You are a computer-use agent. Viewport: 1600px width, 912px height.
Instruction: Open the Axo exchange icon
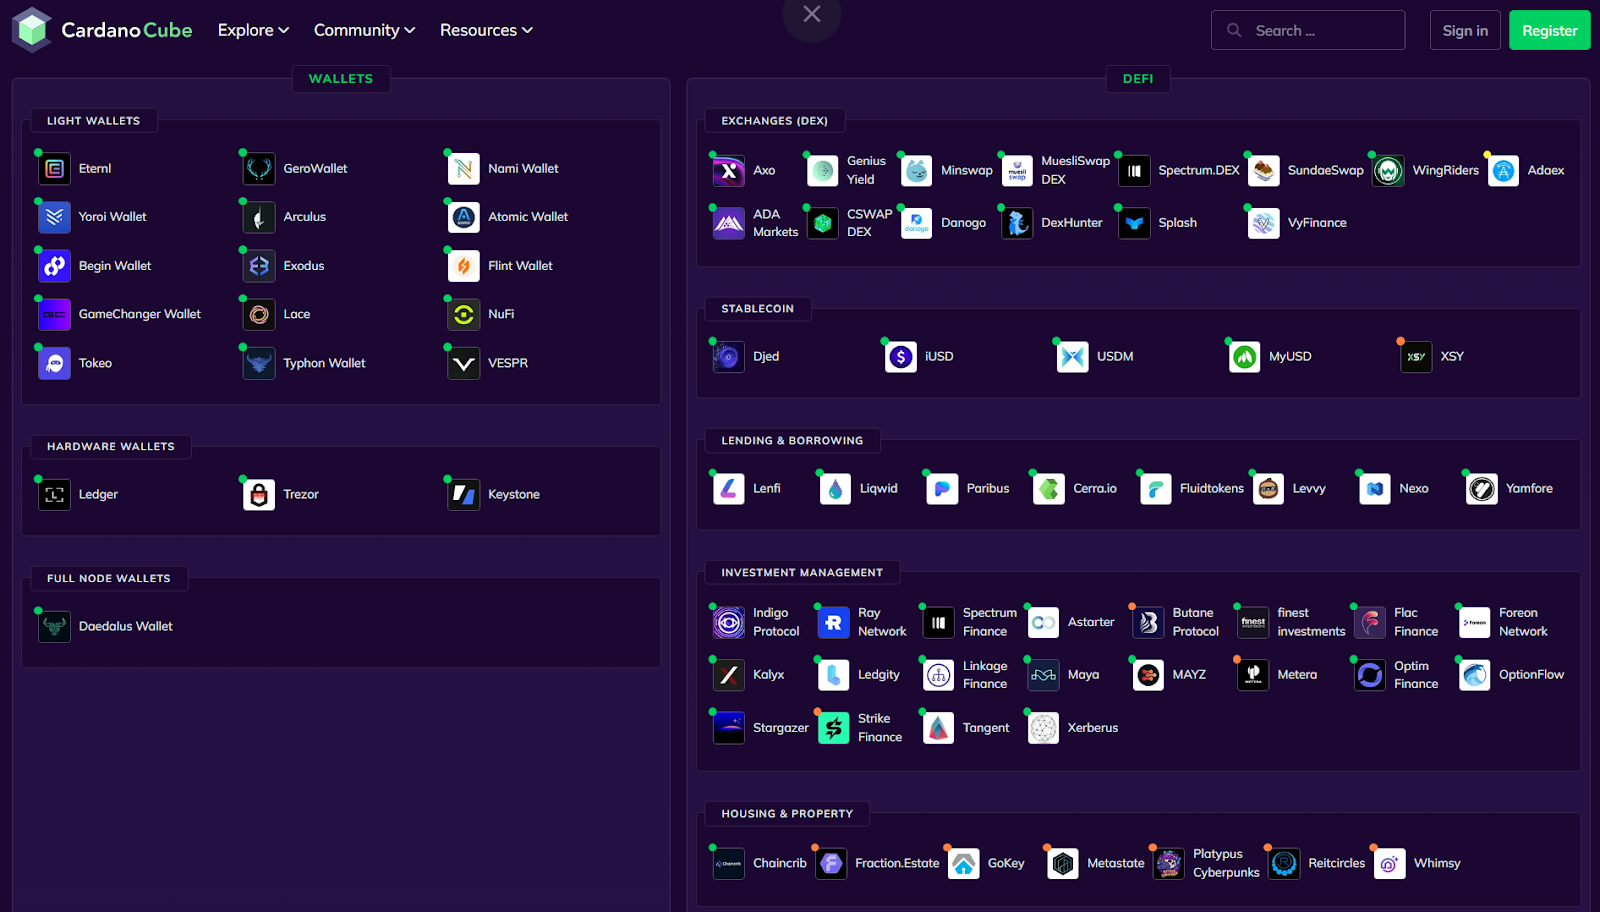729,171
